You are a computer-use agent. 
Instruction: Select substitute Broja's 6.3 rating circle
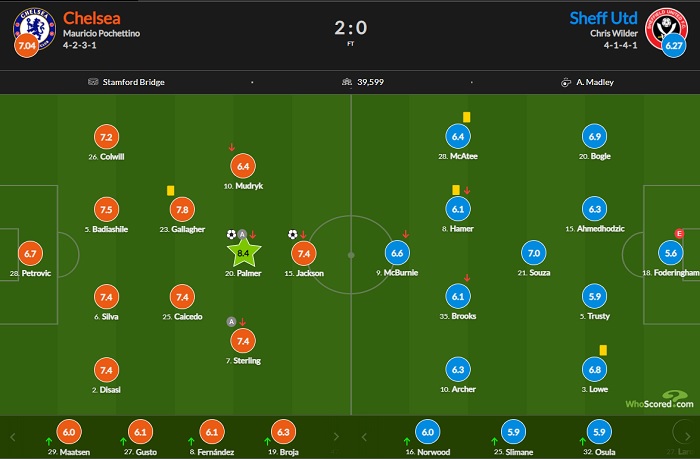tap(284, 432)
